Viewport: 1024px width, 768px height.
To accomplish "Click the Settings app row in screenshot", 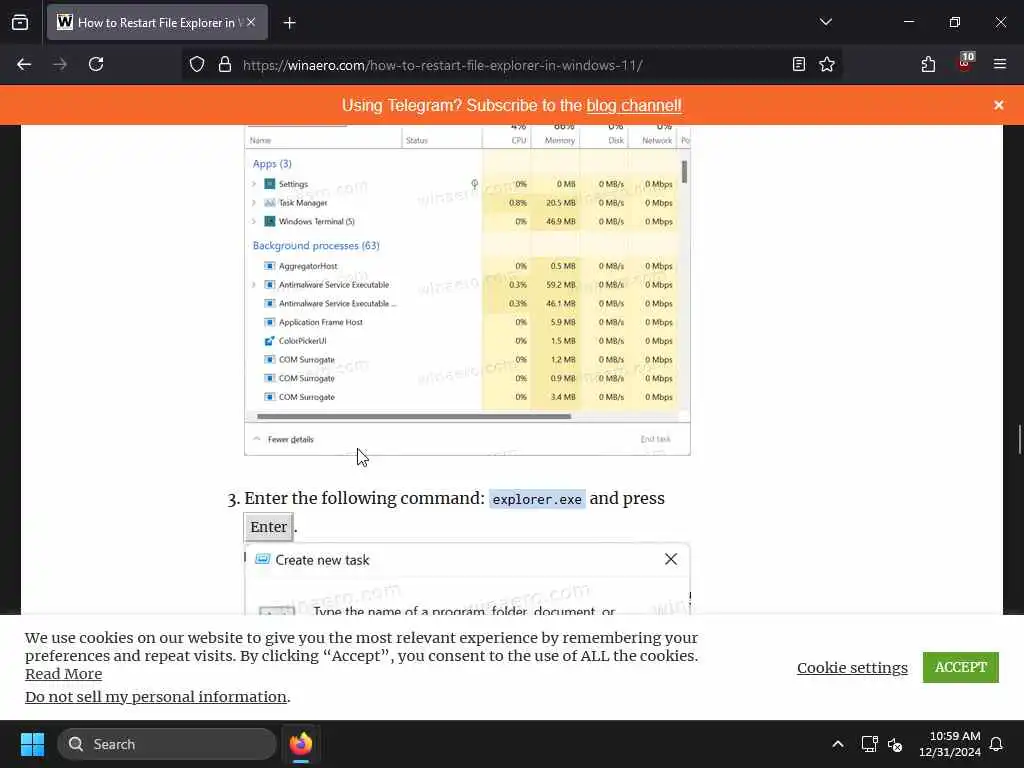I will pyautogui.click(x=462, y=184).
